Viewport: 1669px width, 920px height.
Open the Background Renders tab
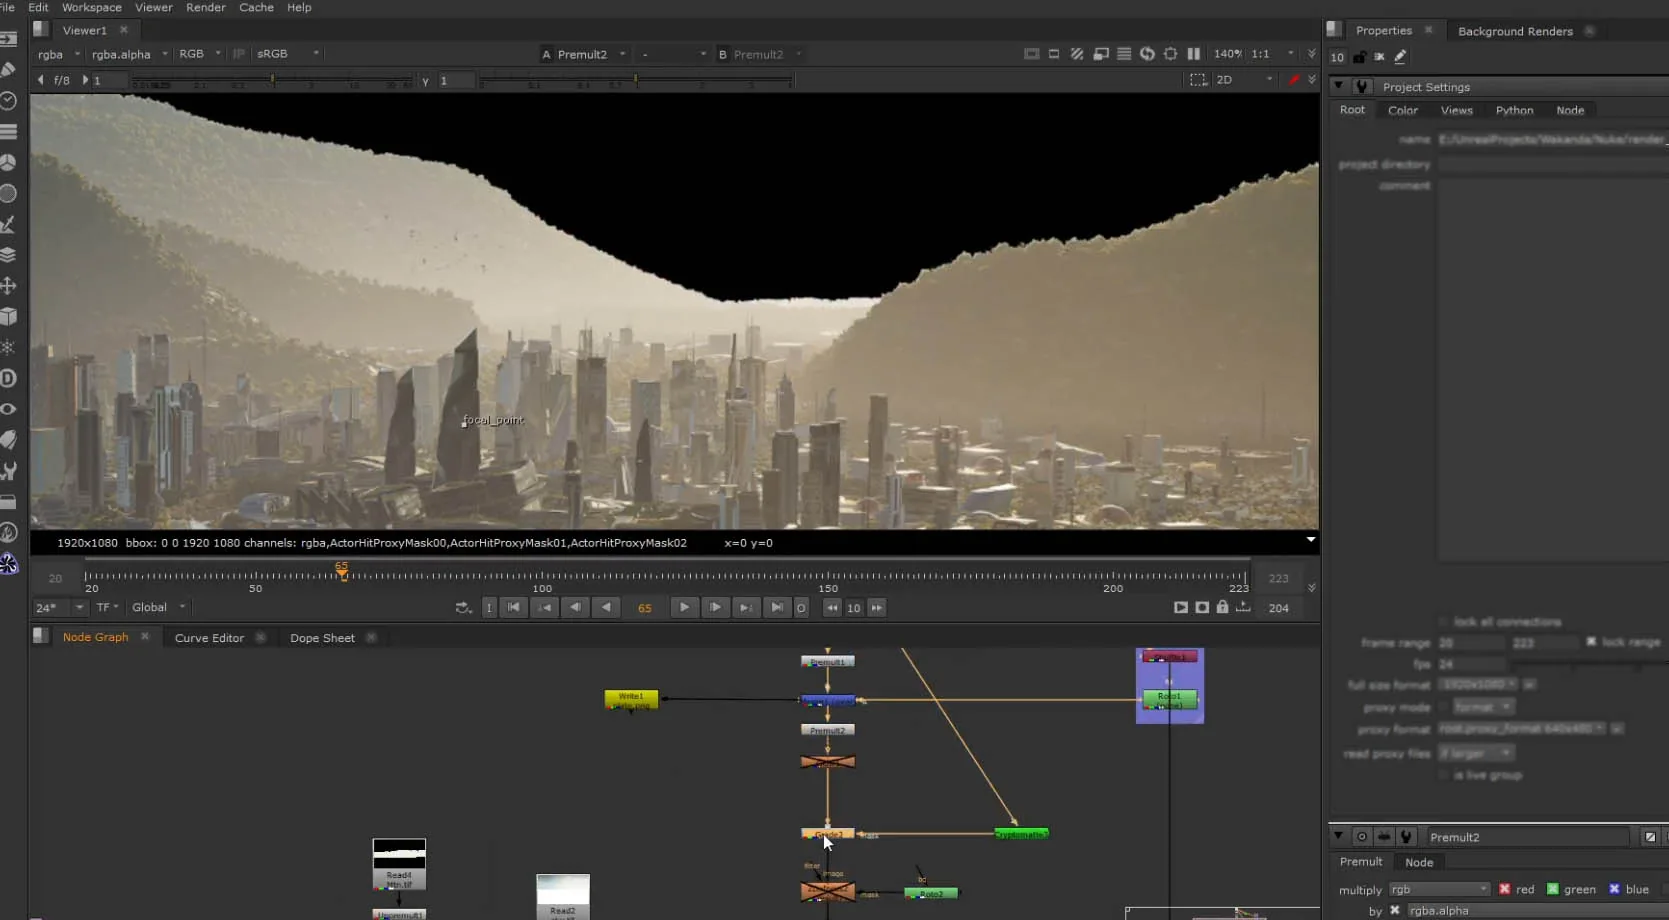tap(1515, 31)
